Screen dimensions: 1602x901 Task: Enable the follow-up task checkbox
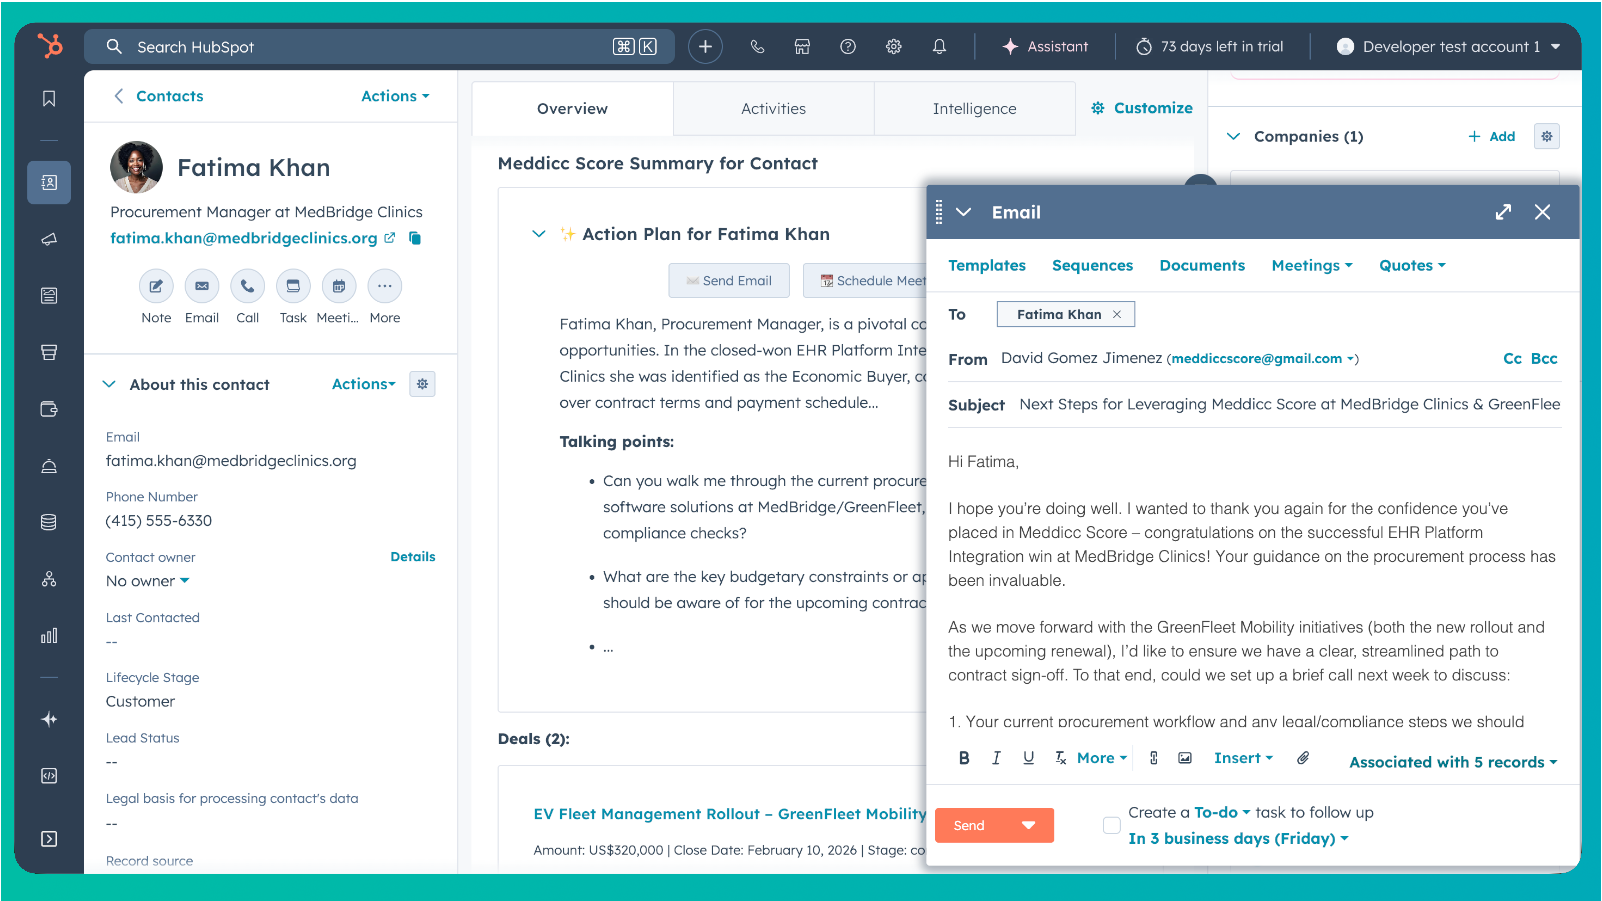coord(1111,825)
